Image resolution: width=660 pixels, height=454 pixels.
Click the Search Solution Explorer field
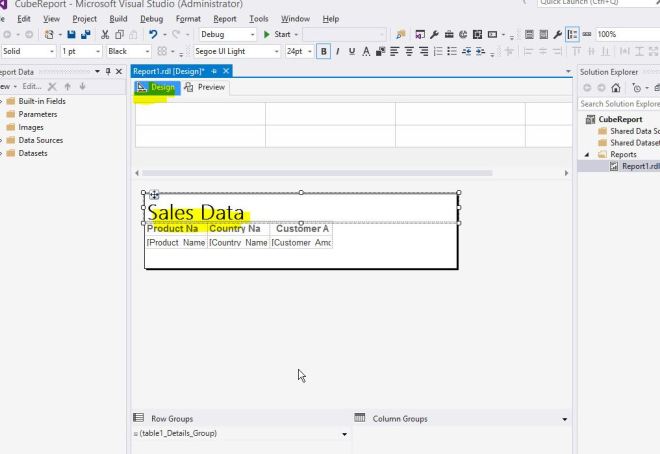618,104
